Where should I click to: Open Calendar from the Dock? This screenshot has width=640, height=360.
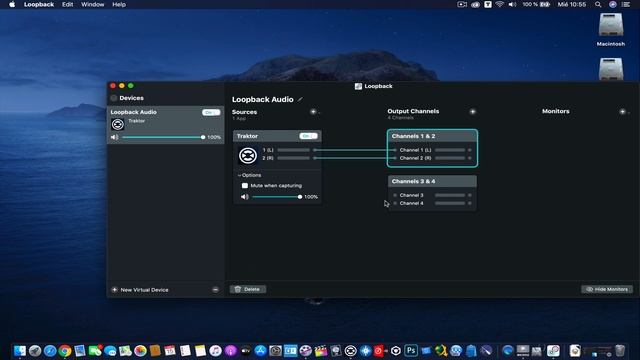point(170,351)
